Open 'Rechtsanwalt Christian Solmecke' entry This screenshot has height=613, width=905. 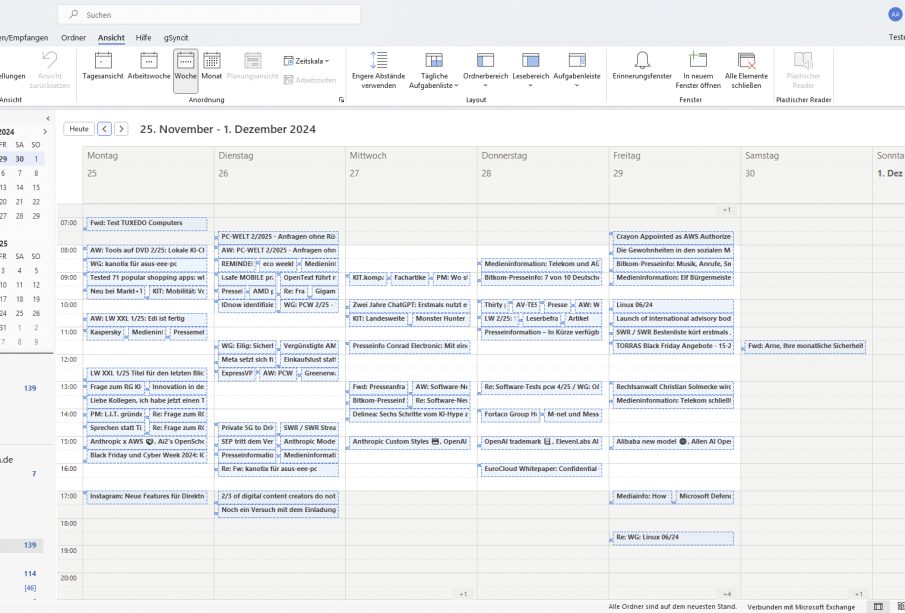[x=673, y=387]
